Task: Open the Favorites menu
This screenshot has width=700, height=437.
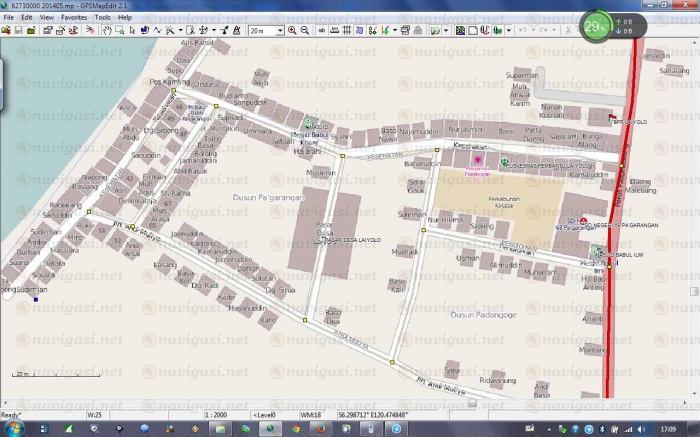Action: 73,17
